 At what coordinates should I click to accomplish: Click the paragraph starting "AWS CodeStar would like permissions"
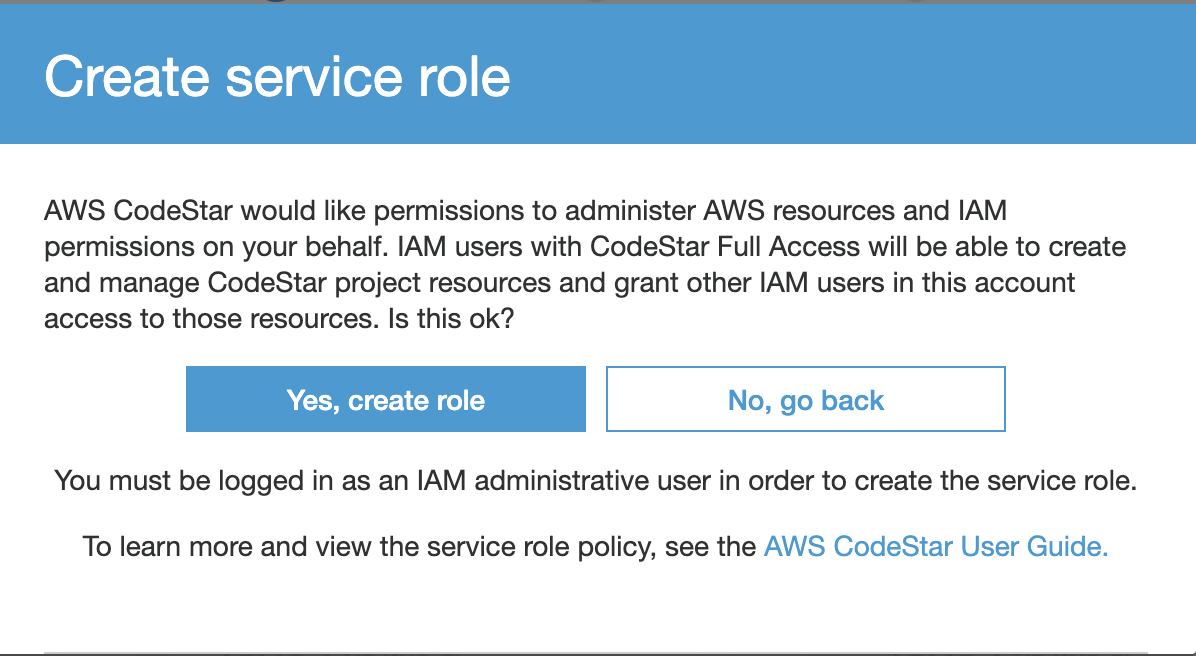(585, 264)
